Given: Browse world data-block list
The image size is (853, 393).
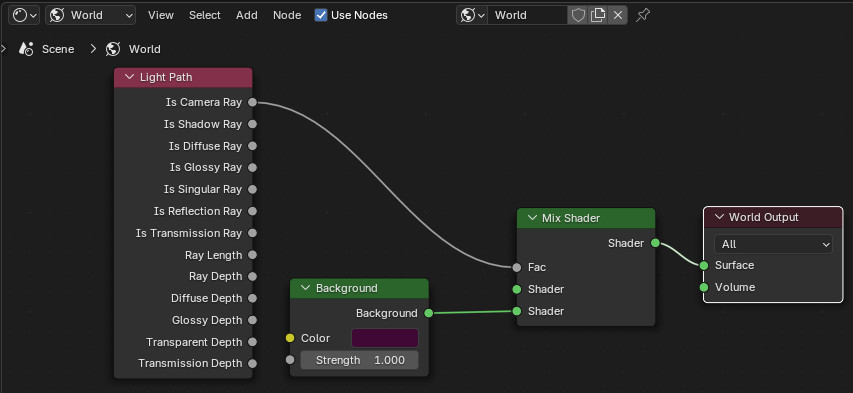Looking at the screenshot, I should click(x=472, y=15).
